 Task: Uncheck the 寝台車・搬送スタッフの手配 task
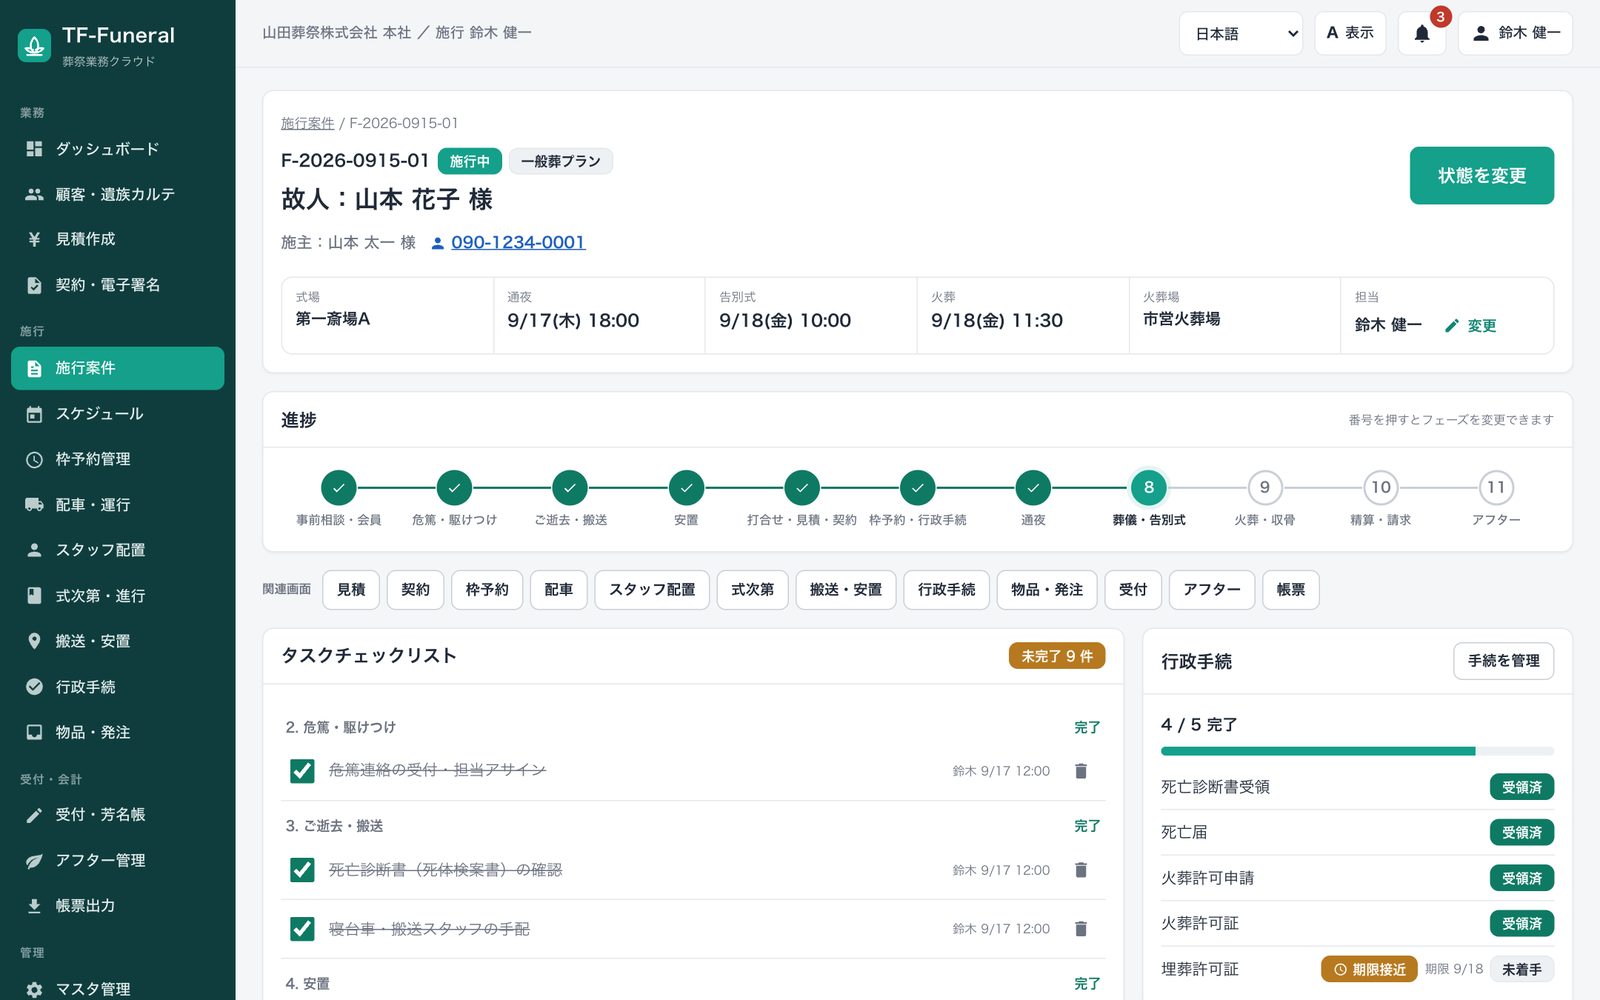[302, 929]
